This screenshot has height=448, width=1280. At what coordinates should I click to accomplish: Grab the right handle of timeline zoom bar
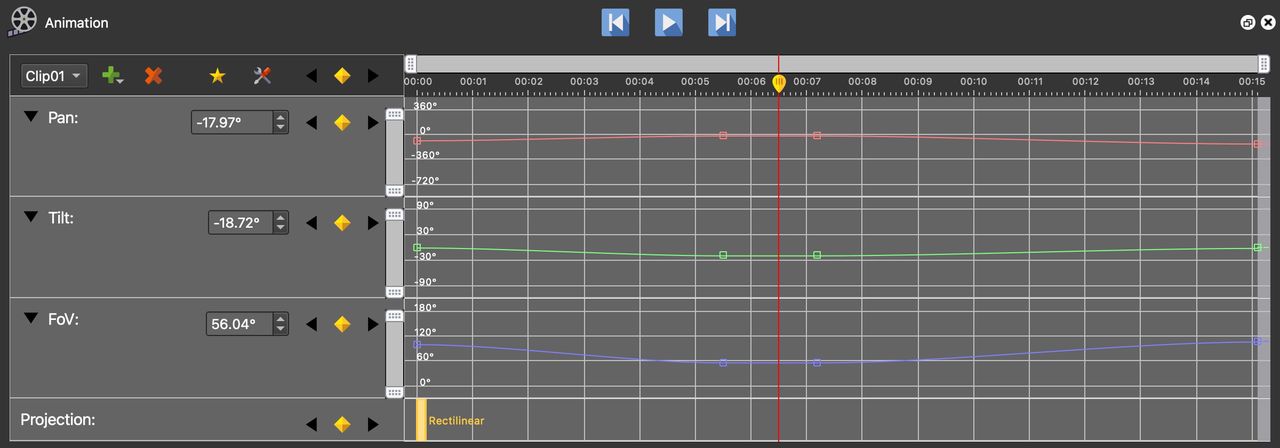tap(1264, 64)
